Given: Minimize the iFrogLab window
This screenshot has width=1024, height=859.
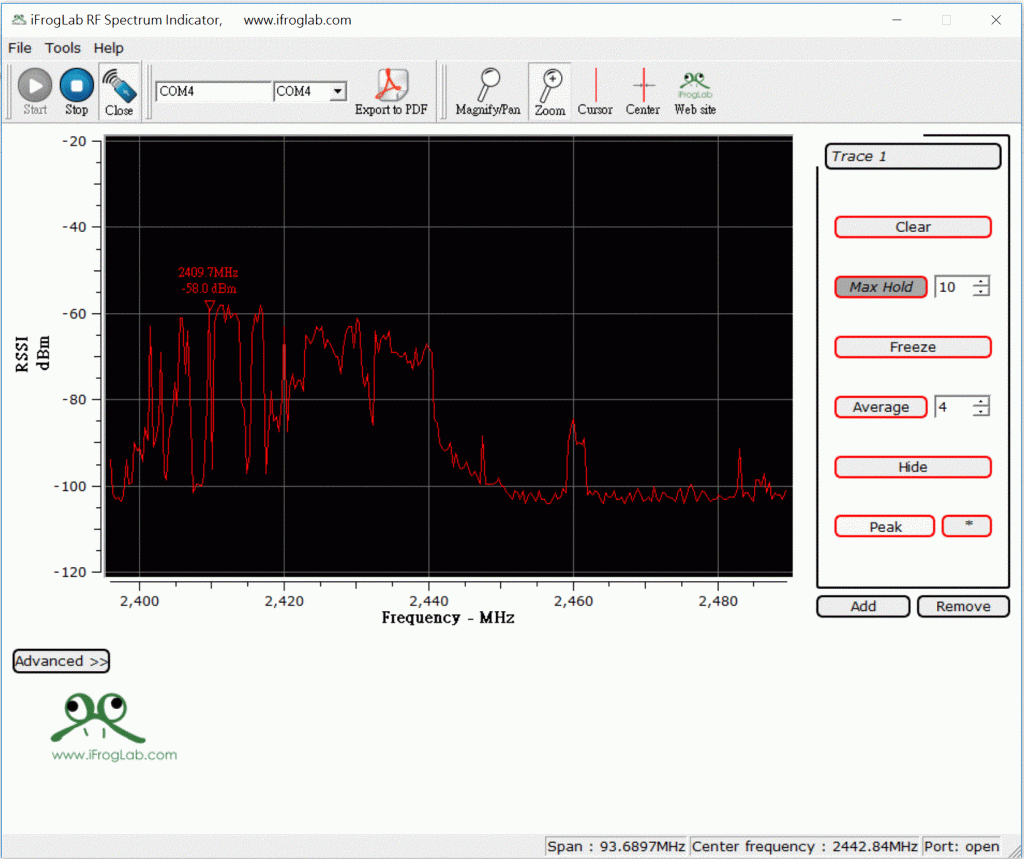Looking at the screenshot, I should (897, 20).
